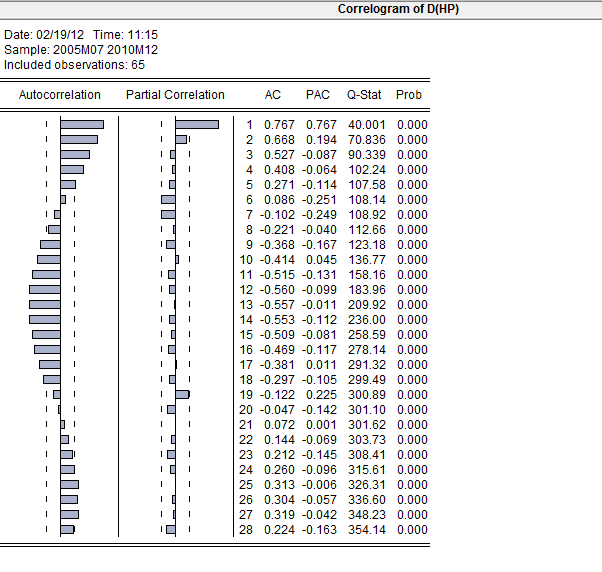Click the Correlogram of D(HP) title
Image resolution: width=602 pixels, height=572 pixels.
pyautogui.click(x=398, y=9)
